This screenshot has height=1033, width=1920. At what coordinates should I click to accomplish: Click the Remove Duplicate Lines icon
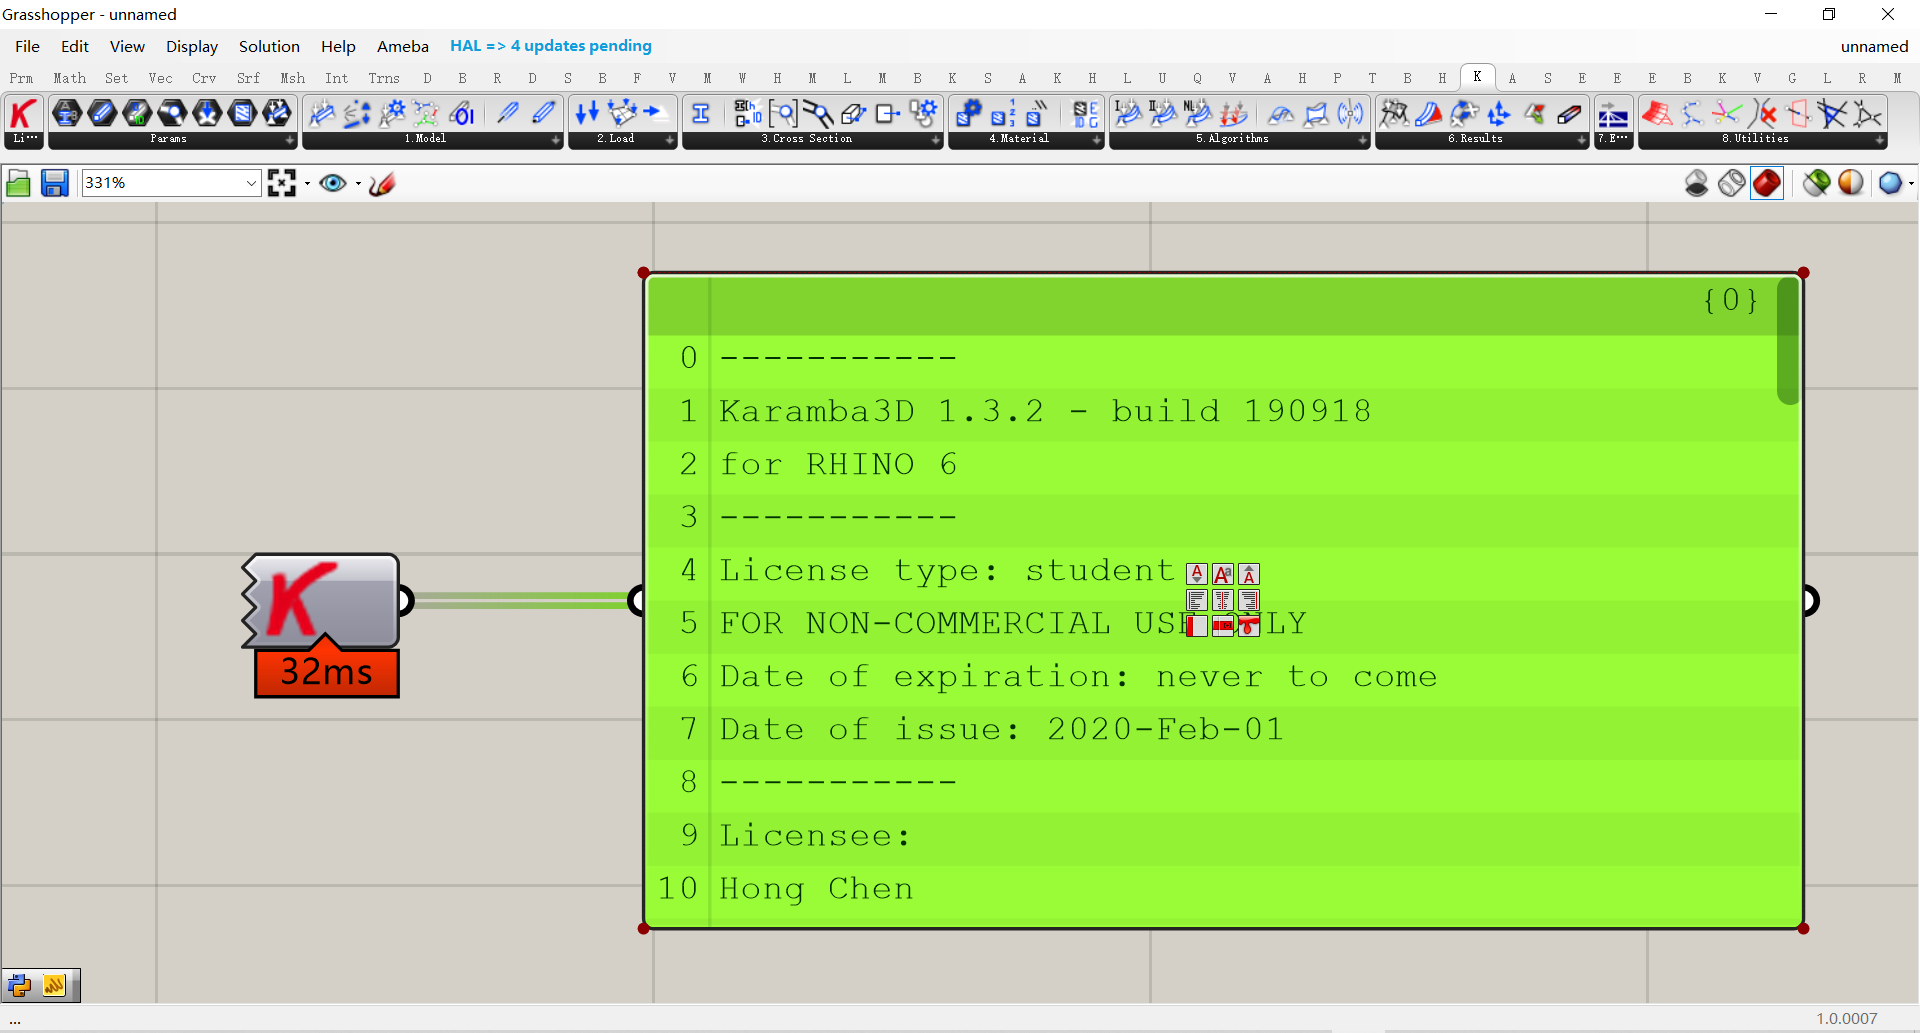(1763, 114)
